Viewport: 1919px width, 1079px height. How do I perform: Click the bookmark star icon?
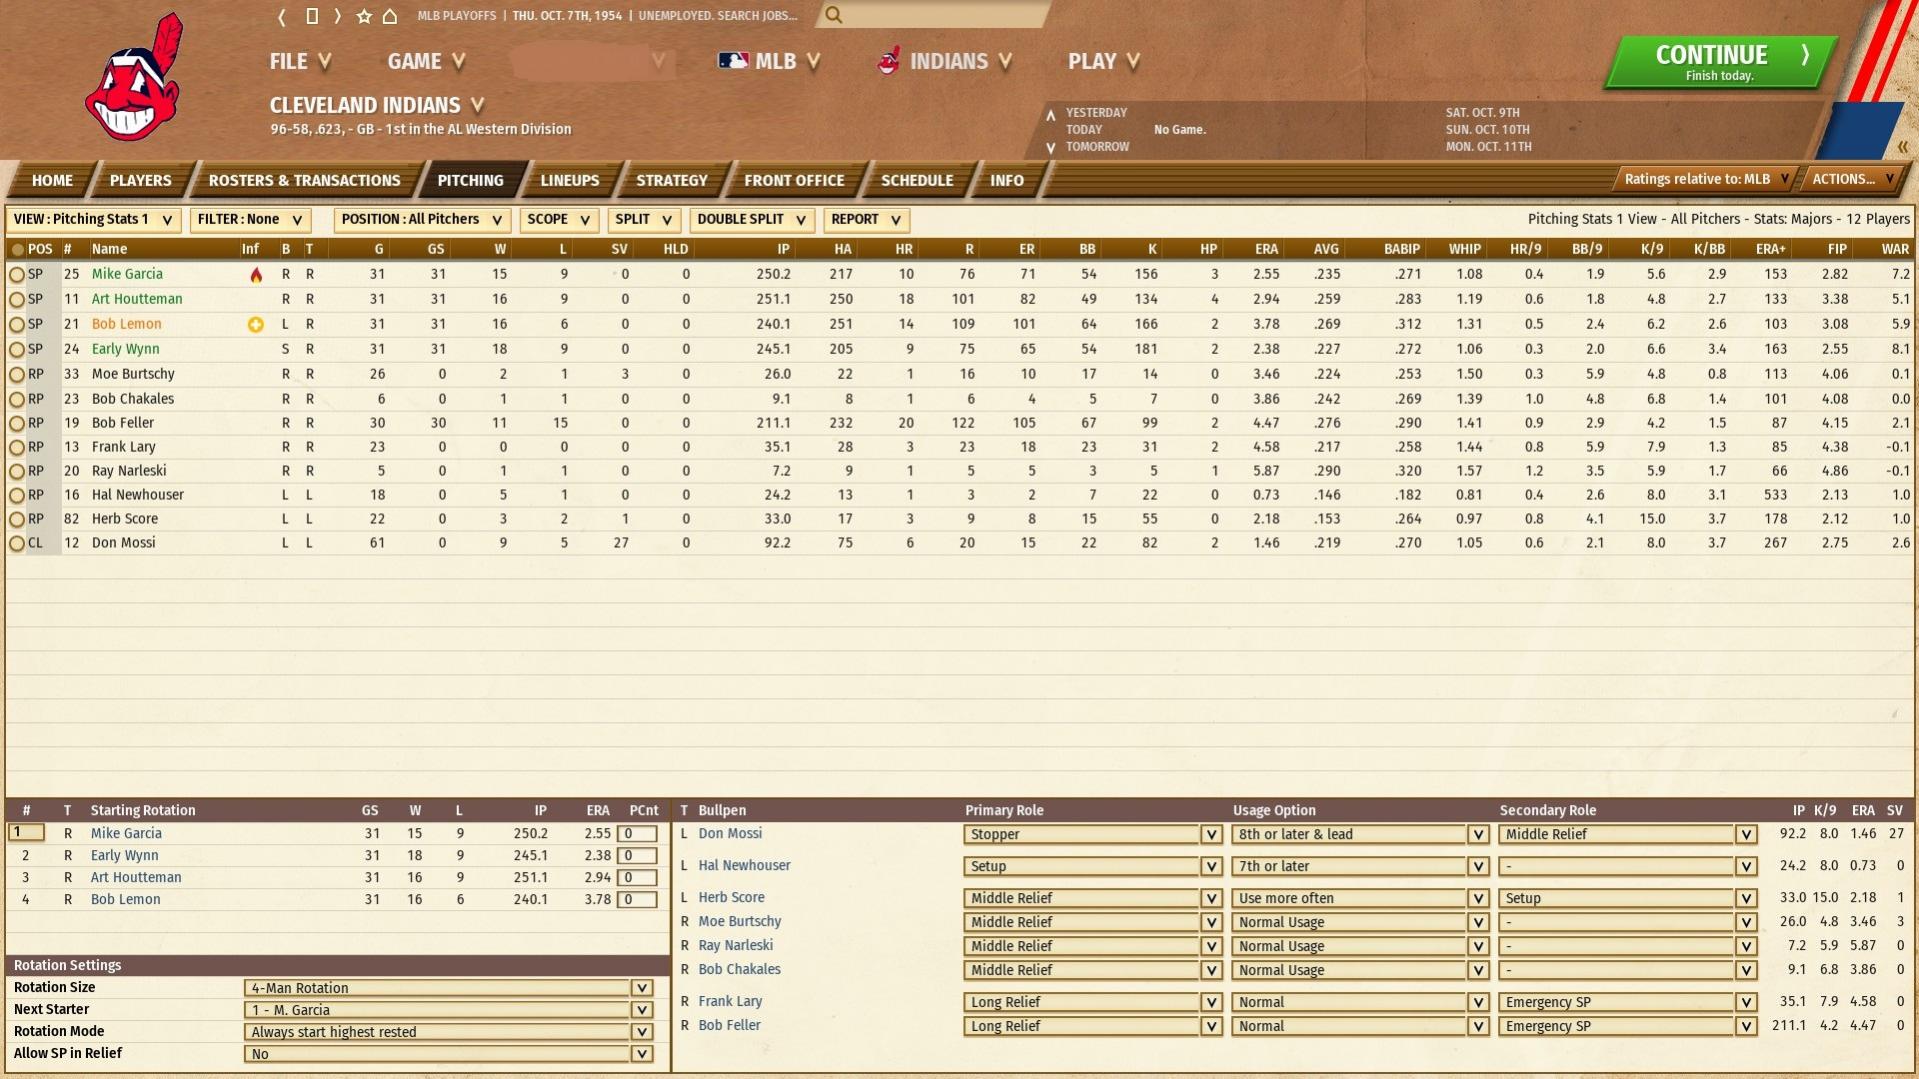coord(364,16)
